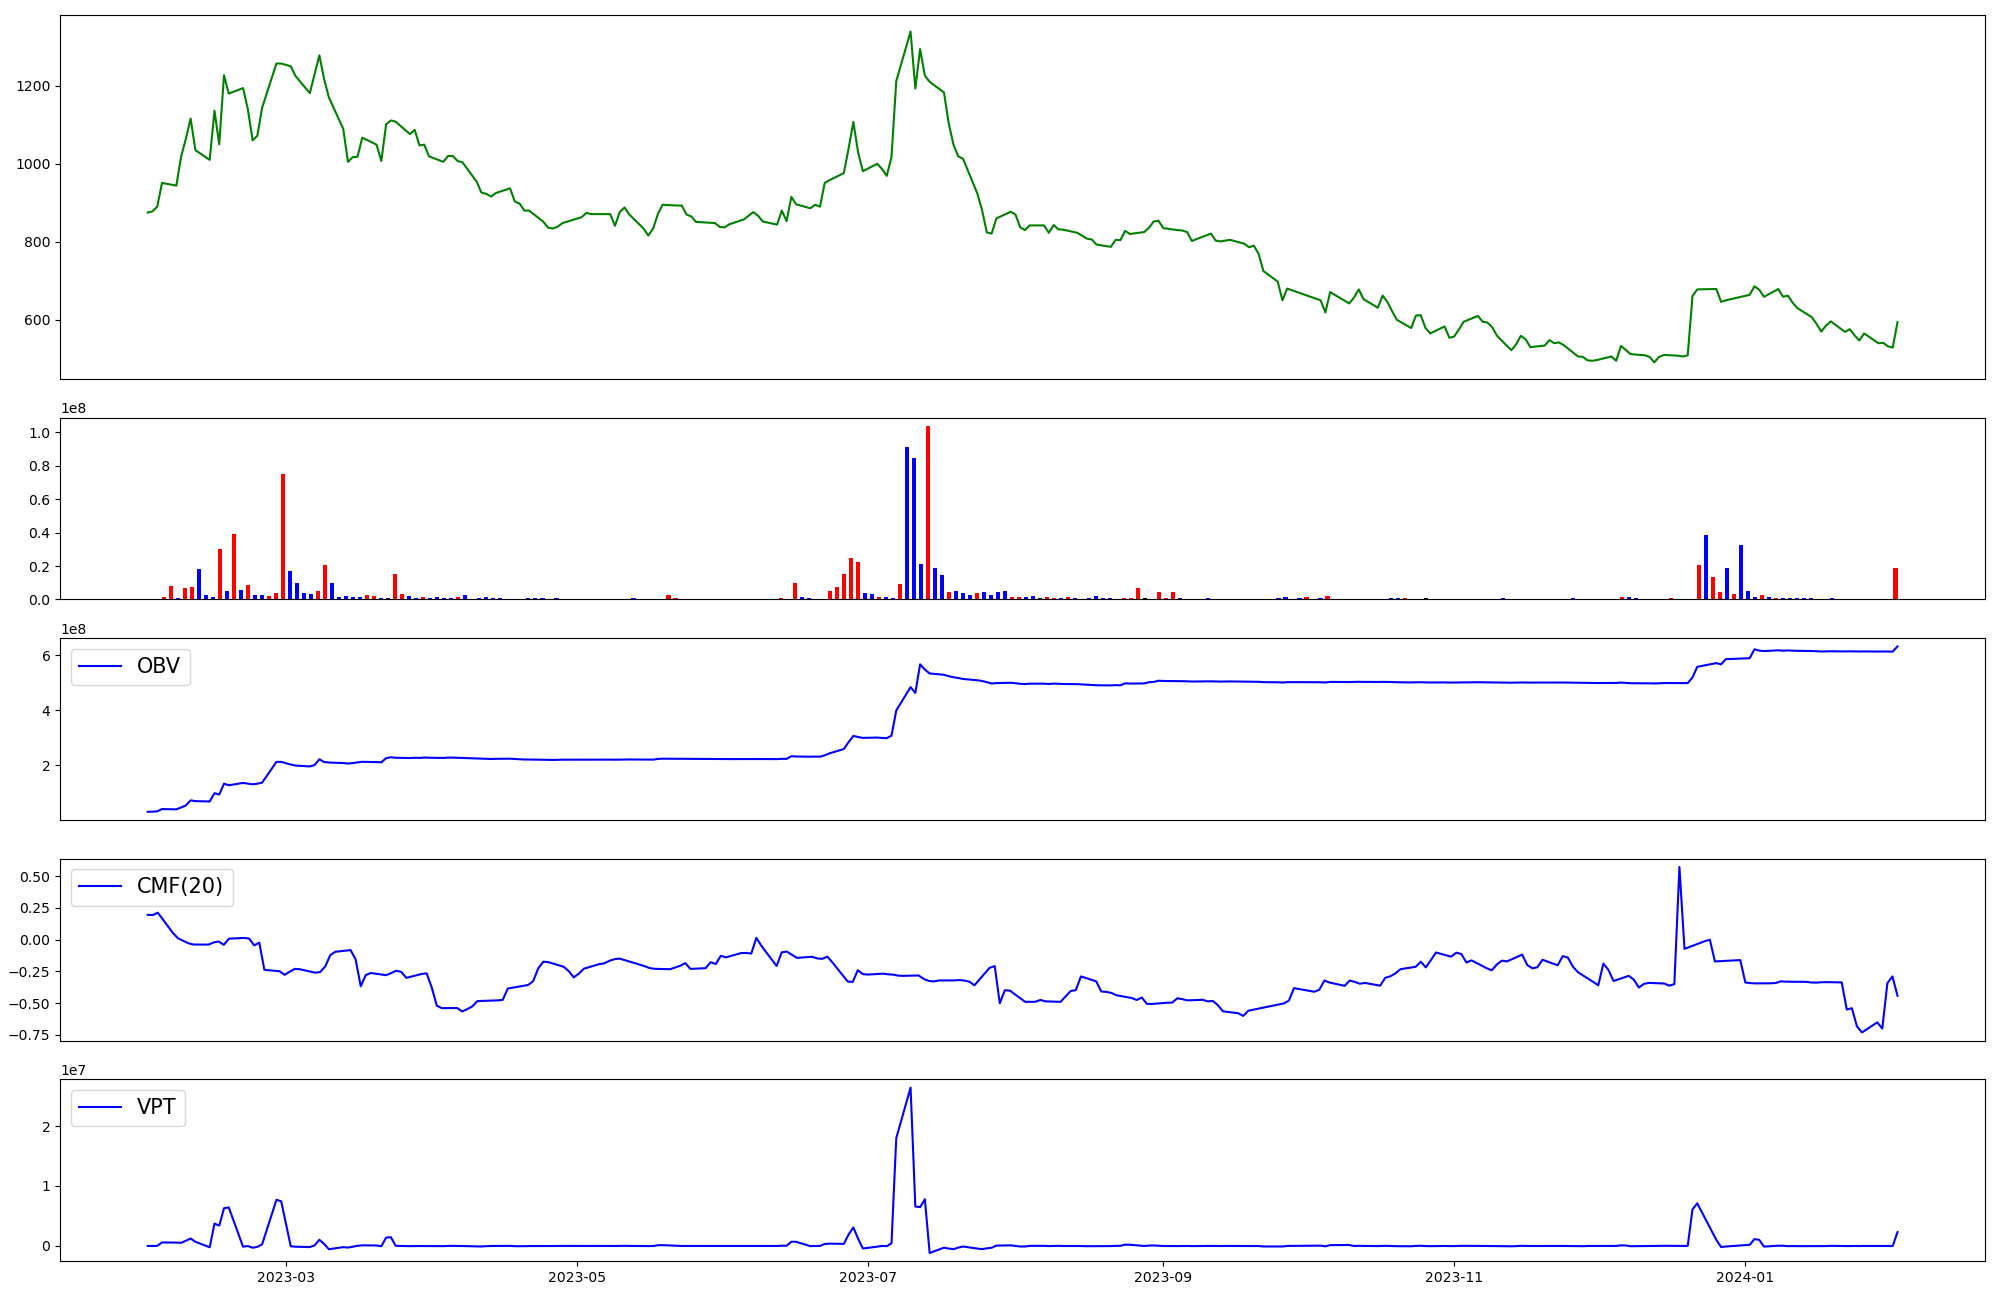This screenshot has width=2000, height=1300.
Task: Click the CMF(20) legend label
Action: [x=179, y=887]
